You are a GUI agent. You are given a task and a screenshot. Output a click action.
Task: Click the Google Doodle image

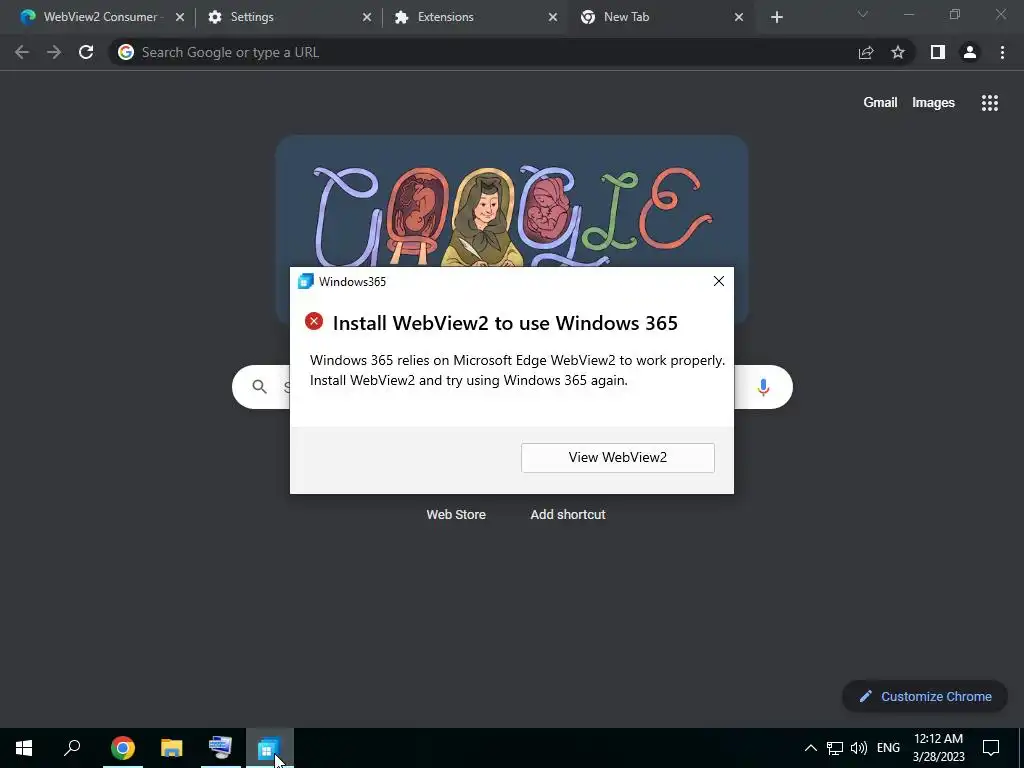511,201
